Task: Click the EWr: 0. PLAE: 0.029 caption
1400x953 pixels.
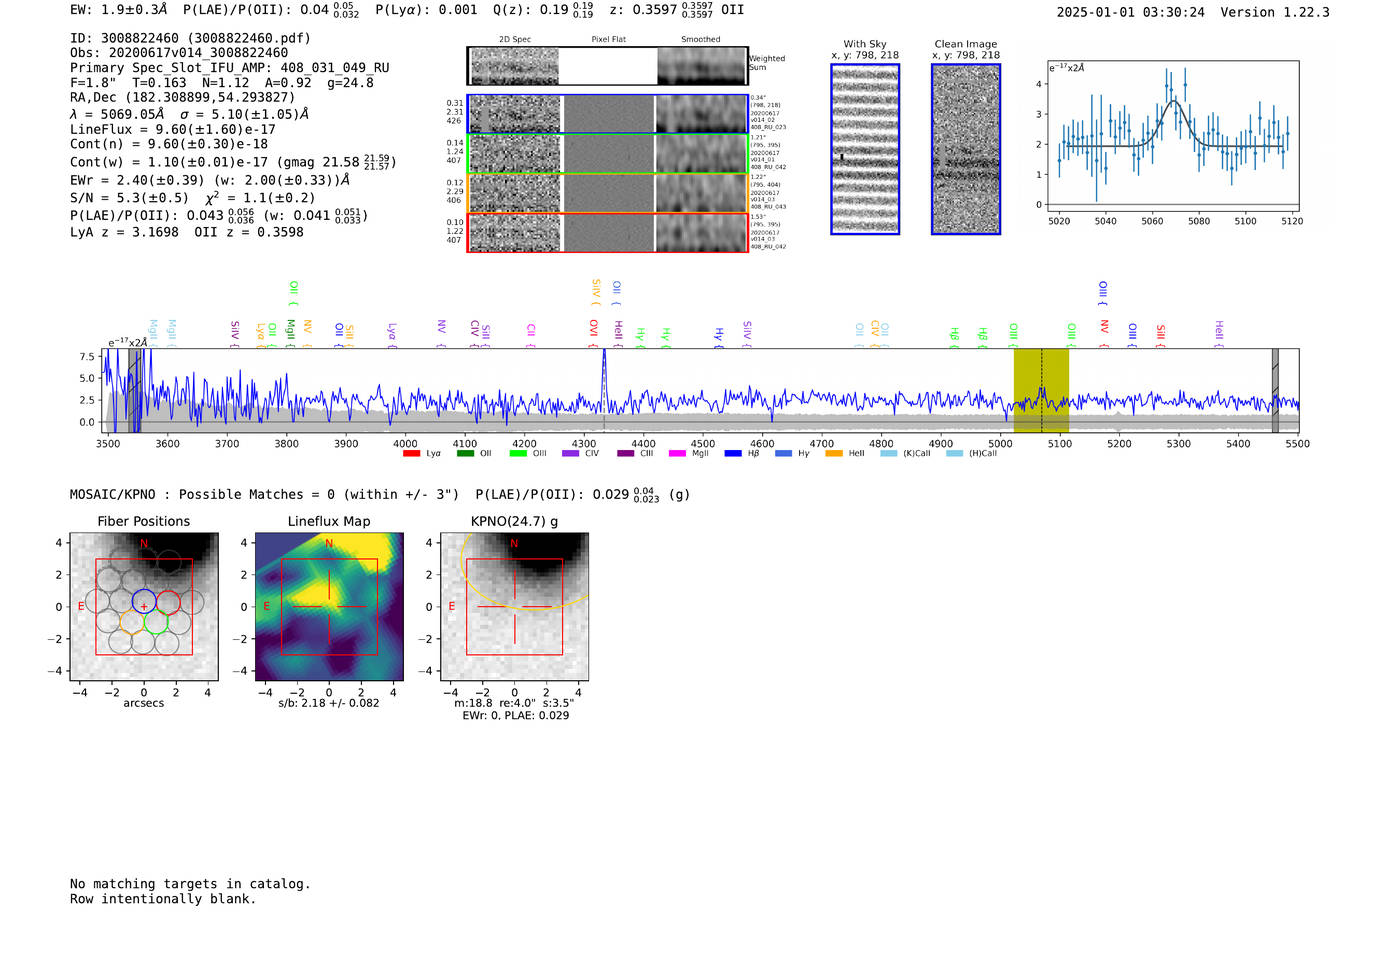Action: click(515, 716)
